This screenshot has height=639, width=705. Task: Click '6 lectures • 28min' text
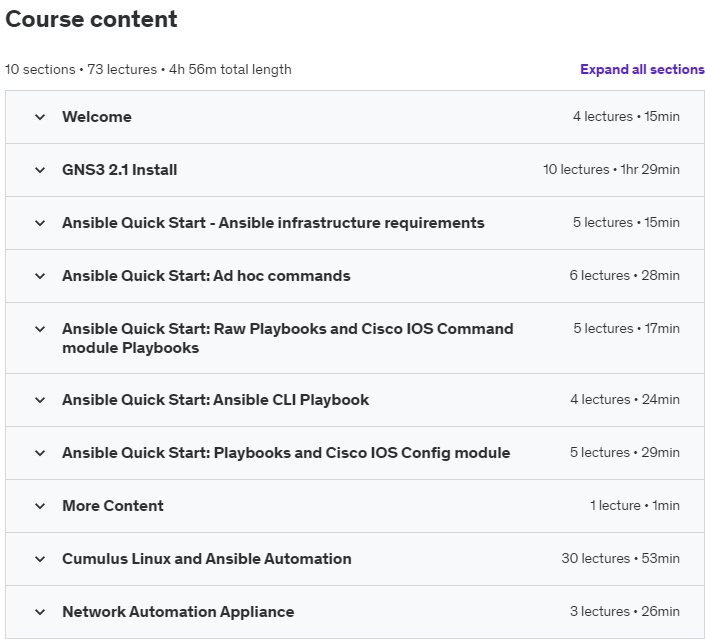(625, 276)
